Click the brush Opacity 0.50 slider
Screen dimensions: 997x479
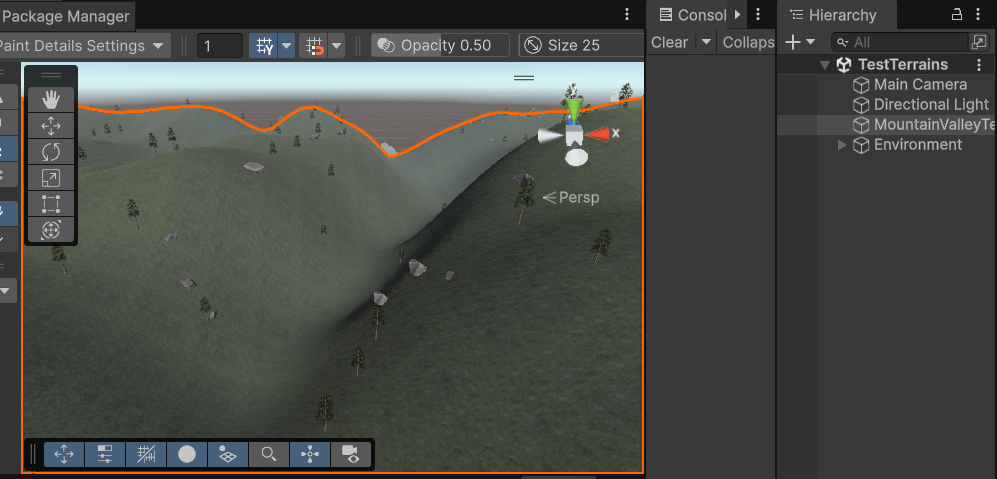pyautogui.click(x=440, y=46)
